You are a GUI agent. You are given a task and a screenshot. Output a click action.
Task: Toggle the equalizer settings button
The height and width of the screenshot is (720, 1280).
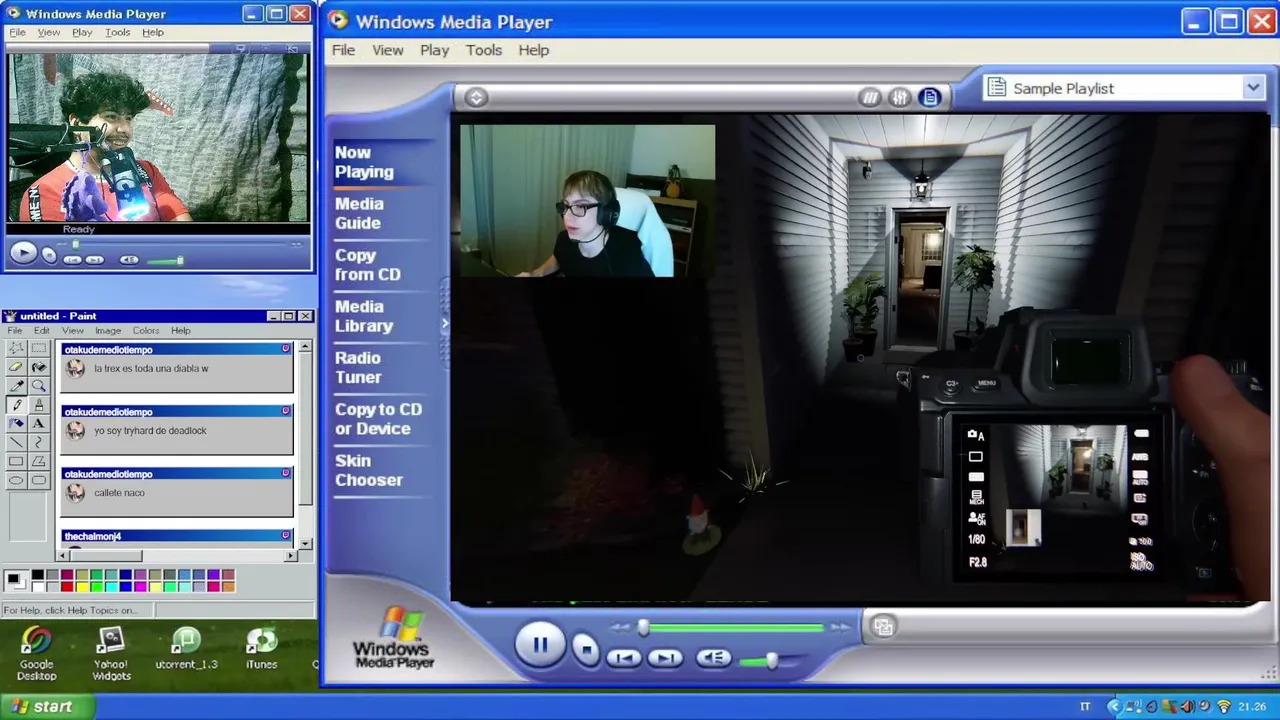tap(900, 97)
